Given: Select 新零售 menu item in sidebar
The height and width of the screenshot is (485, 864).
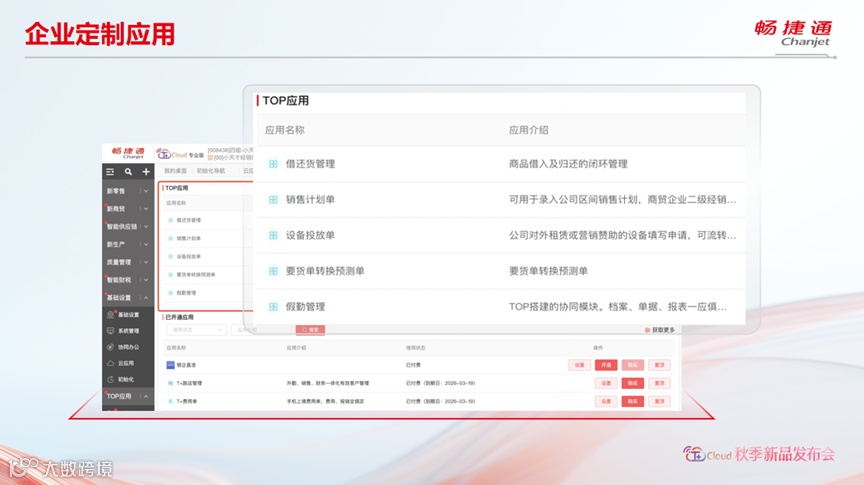Looking at the screenshot, I should (x=116, y=191).
